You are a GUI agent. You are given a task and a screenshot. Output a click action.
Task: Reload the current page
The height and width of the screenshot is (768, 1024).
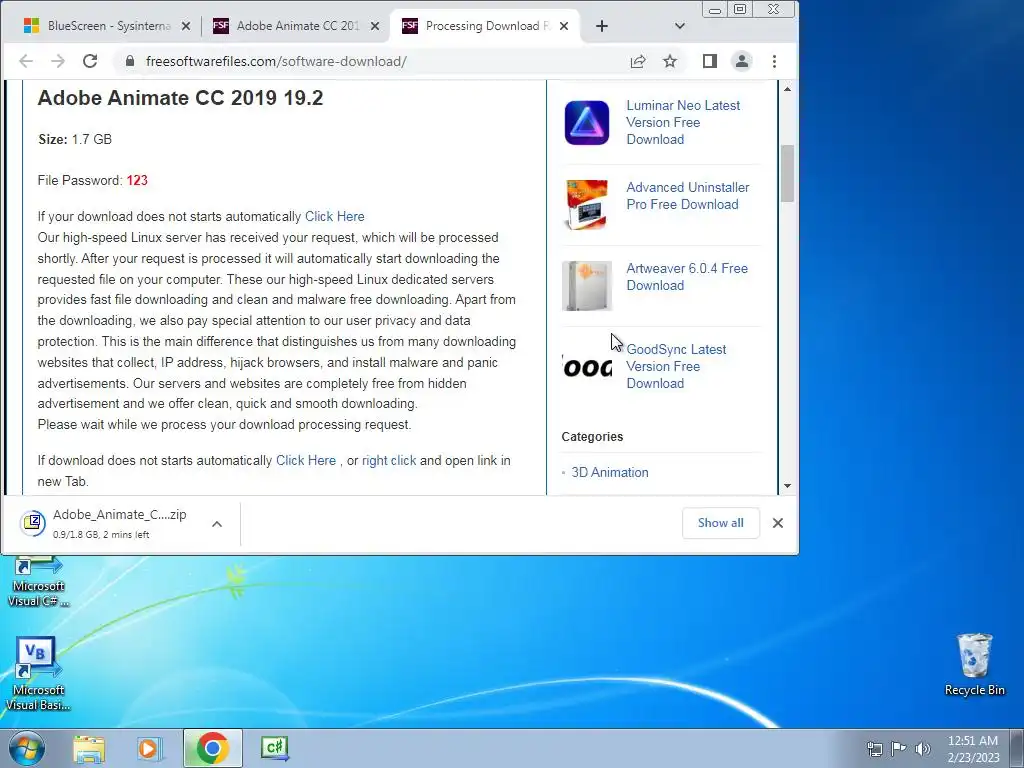[90, 61]
